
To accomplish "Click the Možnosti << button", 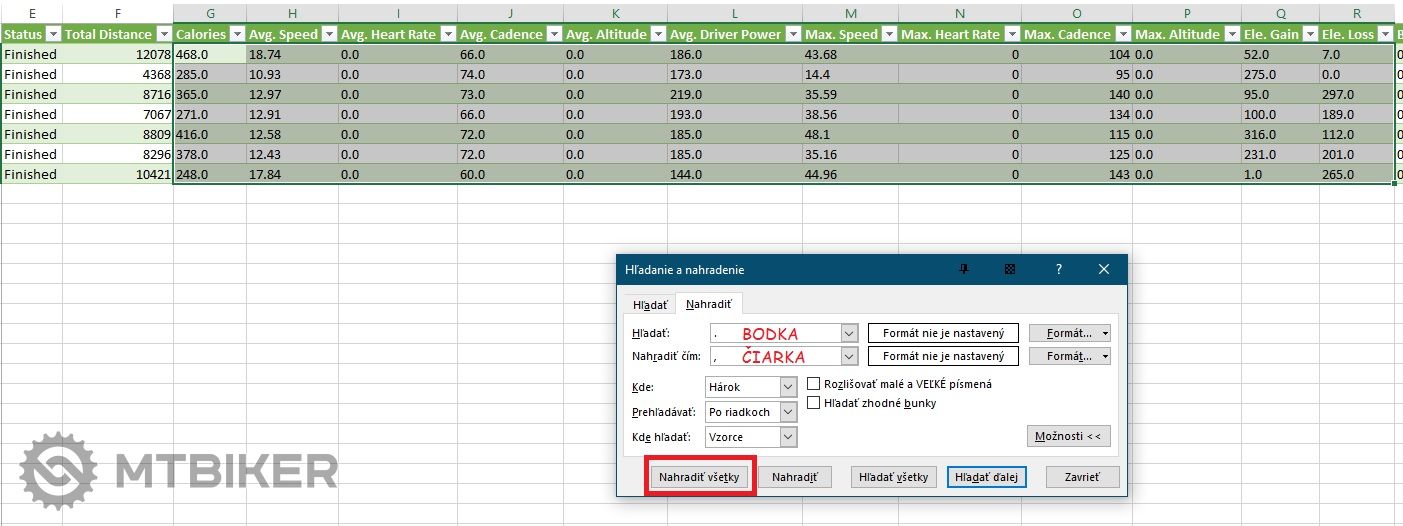I will (x=1068, y=437).
